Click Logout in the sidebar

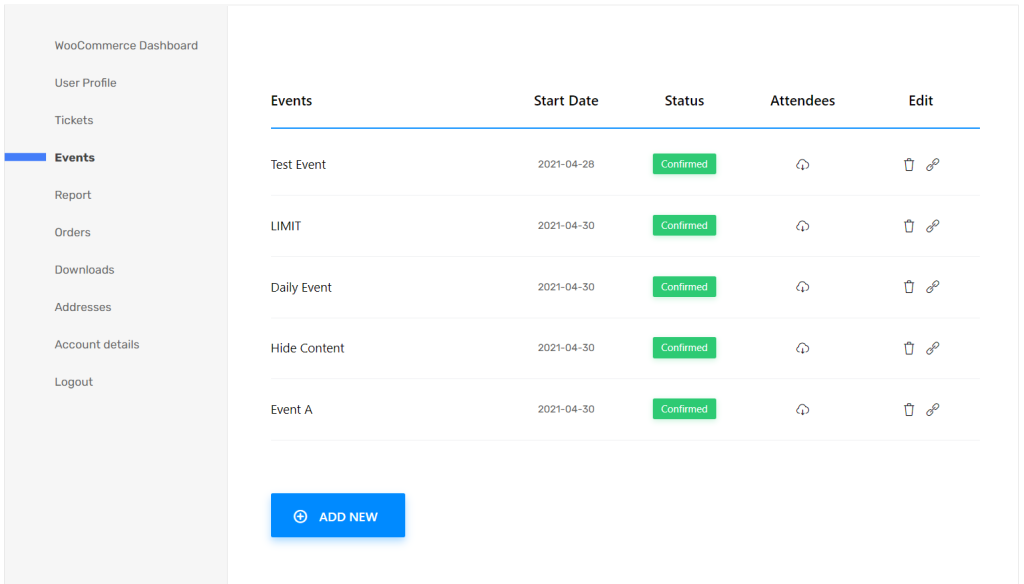point(72,381)
